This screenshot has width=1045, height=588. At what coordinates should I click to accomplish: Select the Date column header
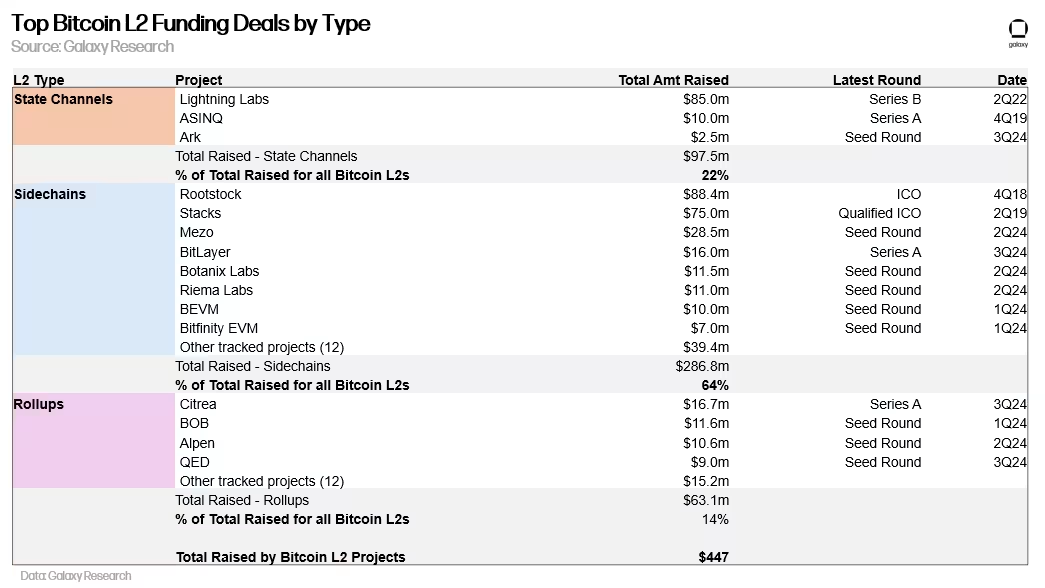point(1011,80)
